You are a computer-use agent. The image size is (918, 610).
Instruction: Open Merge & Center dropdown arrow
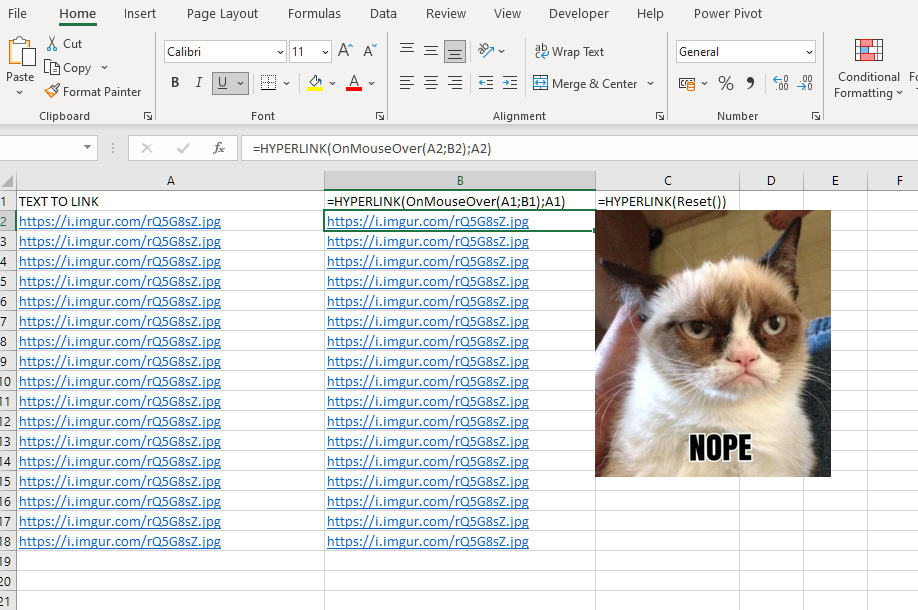pos(650,84)
